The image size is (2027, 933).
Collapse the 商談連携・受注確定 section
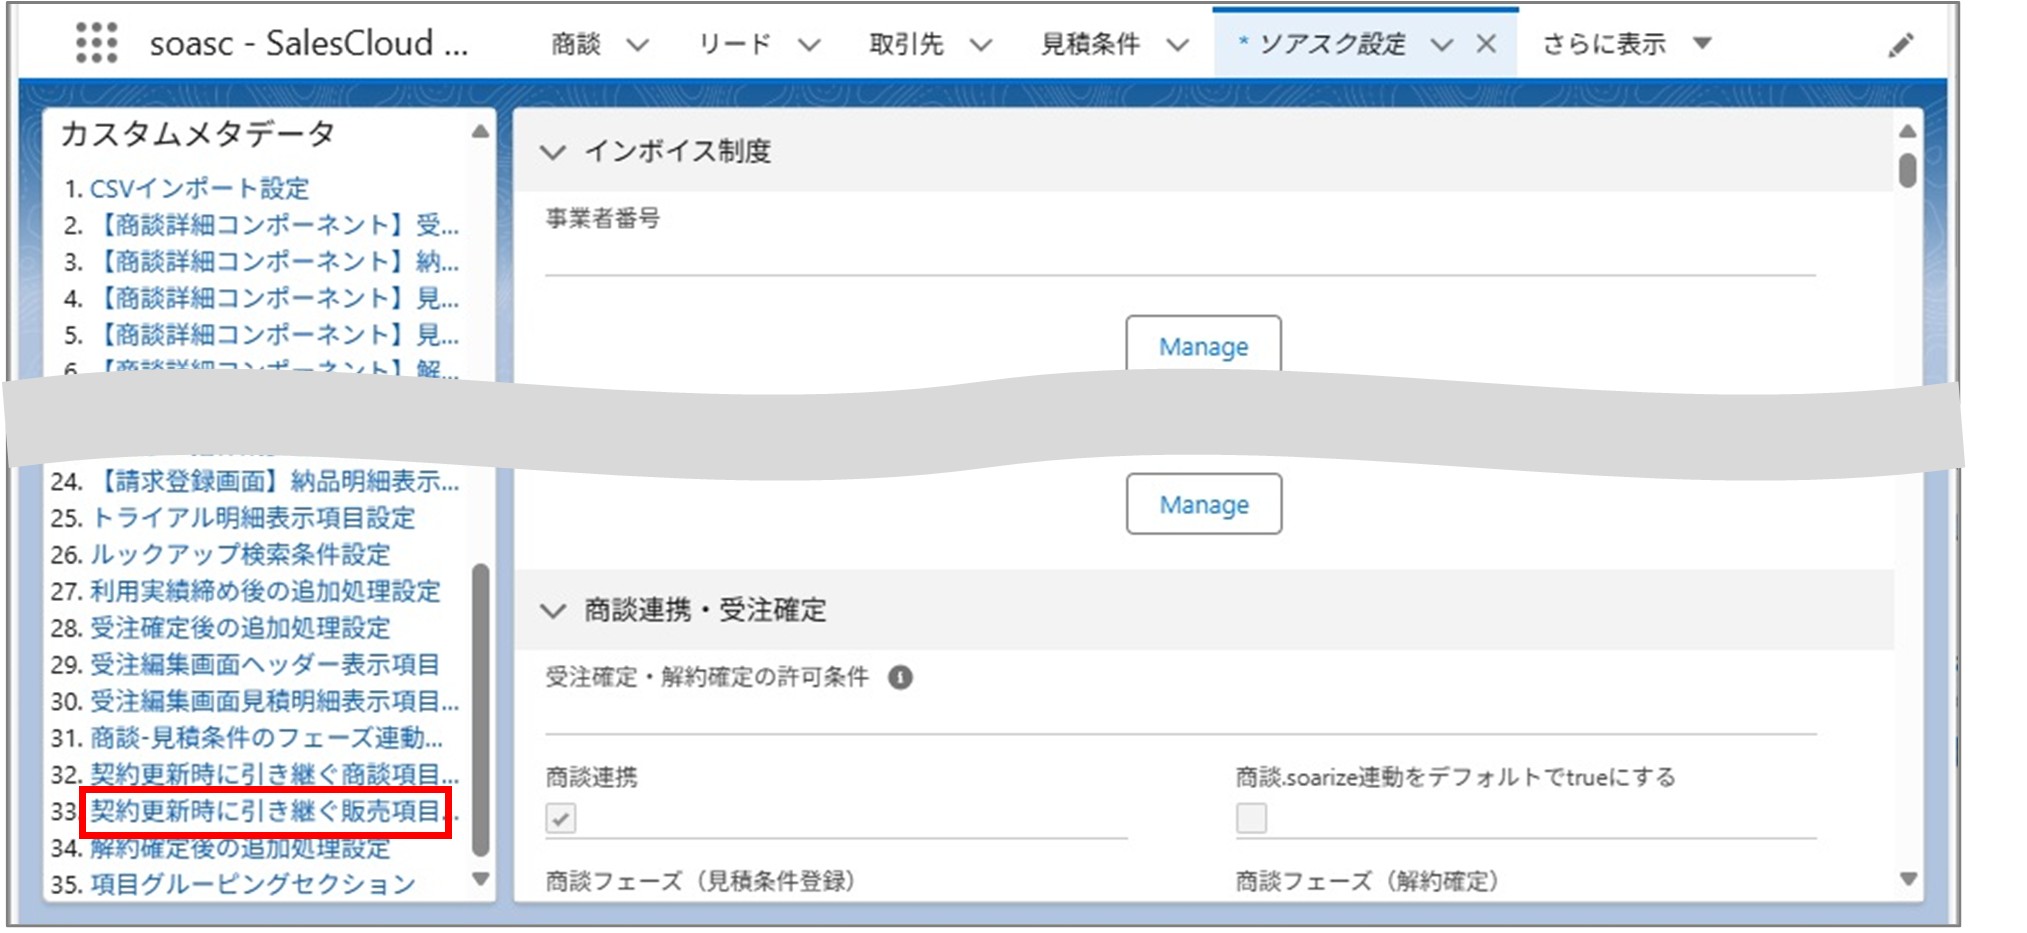(551, 610)
